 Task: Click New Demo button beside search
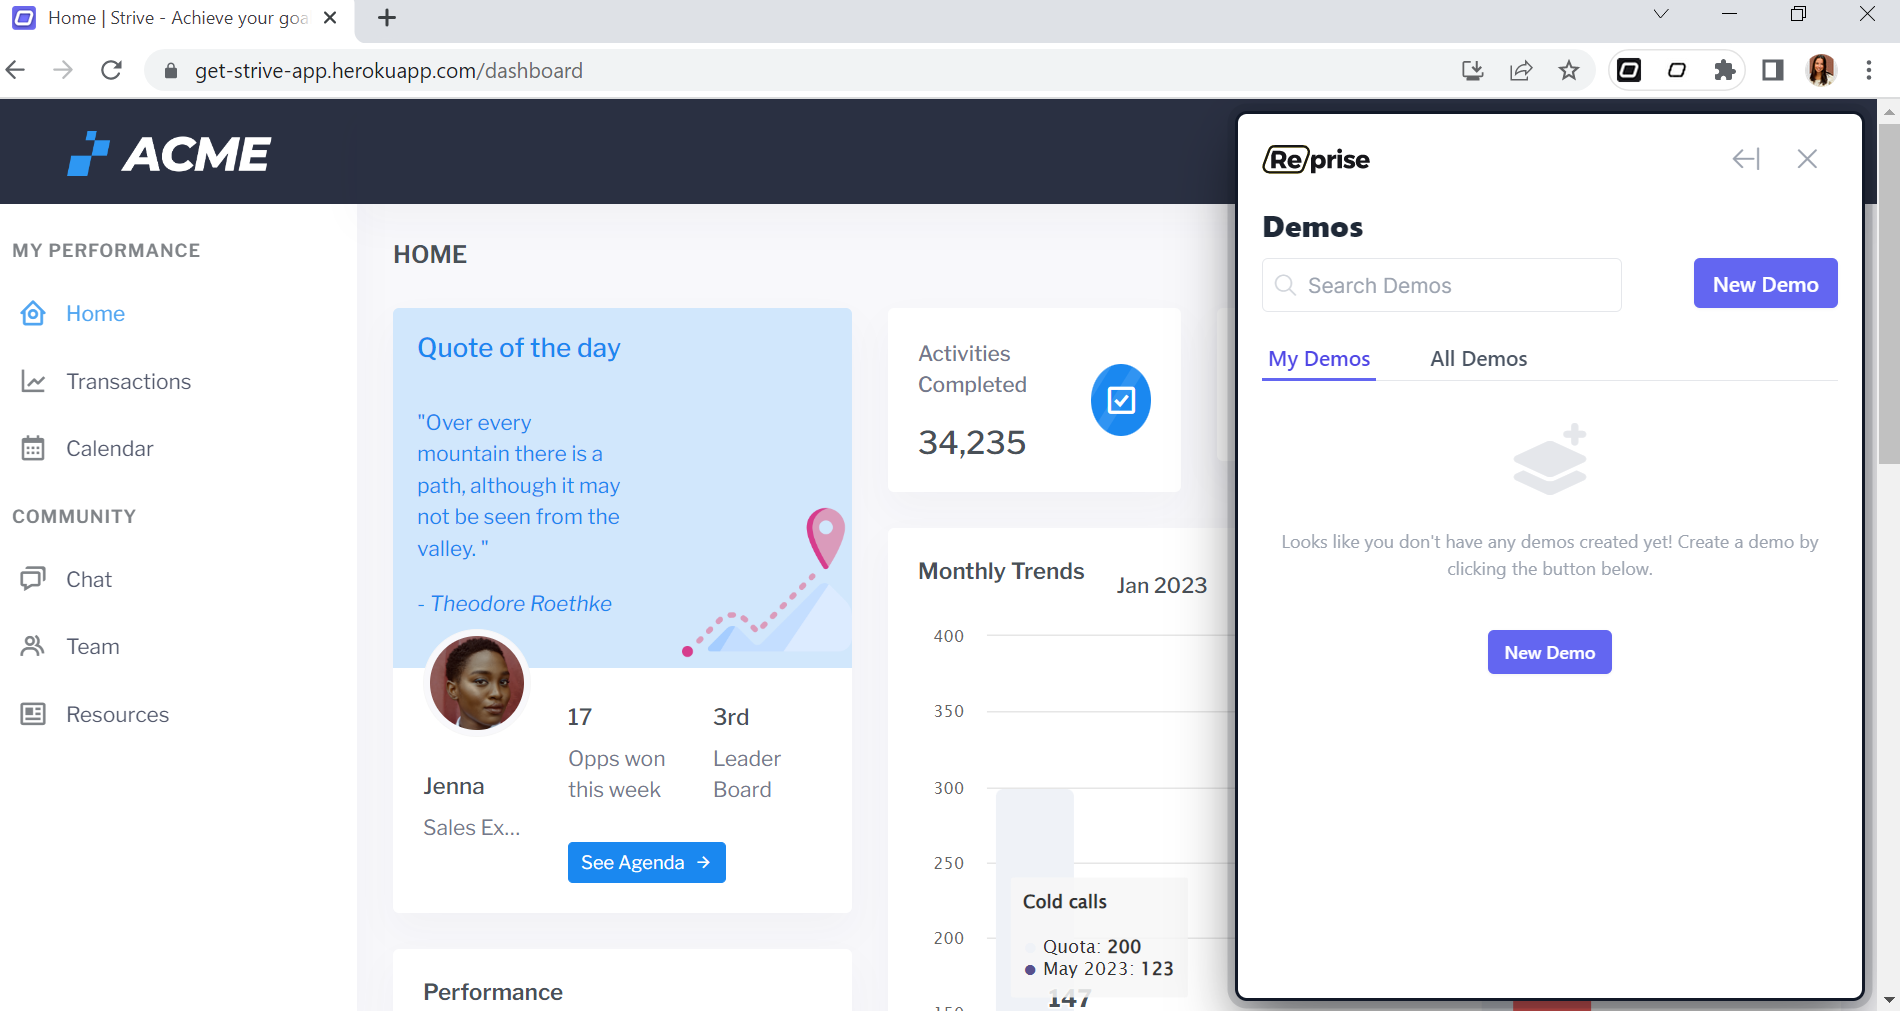click(x=1765, y=284)
